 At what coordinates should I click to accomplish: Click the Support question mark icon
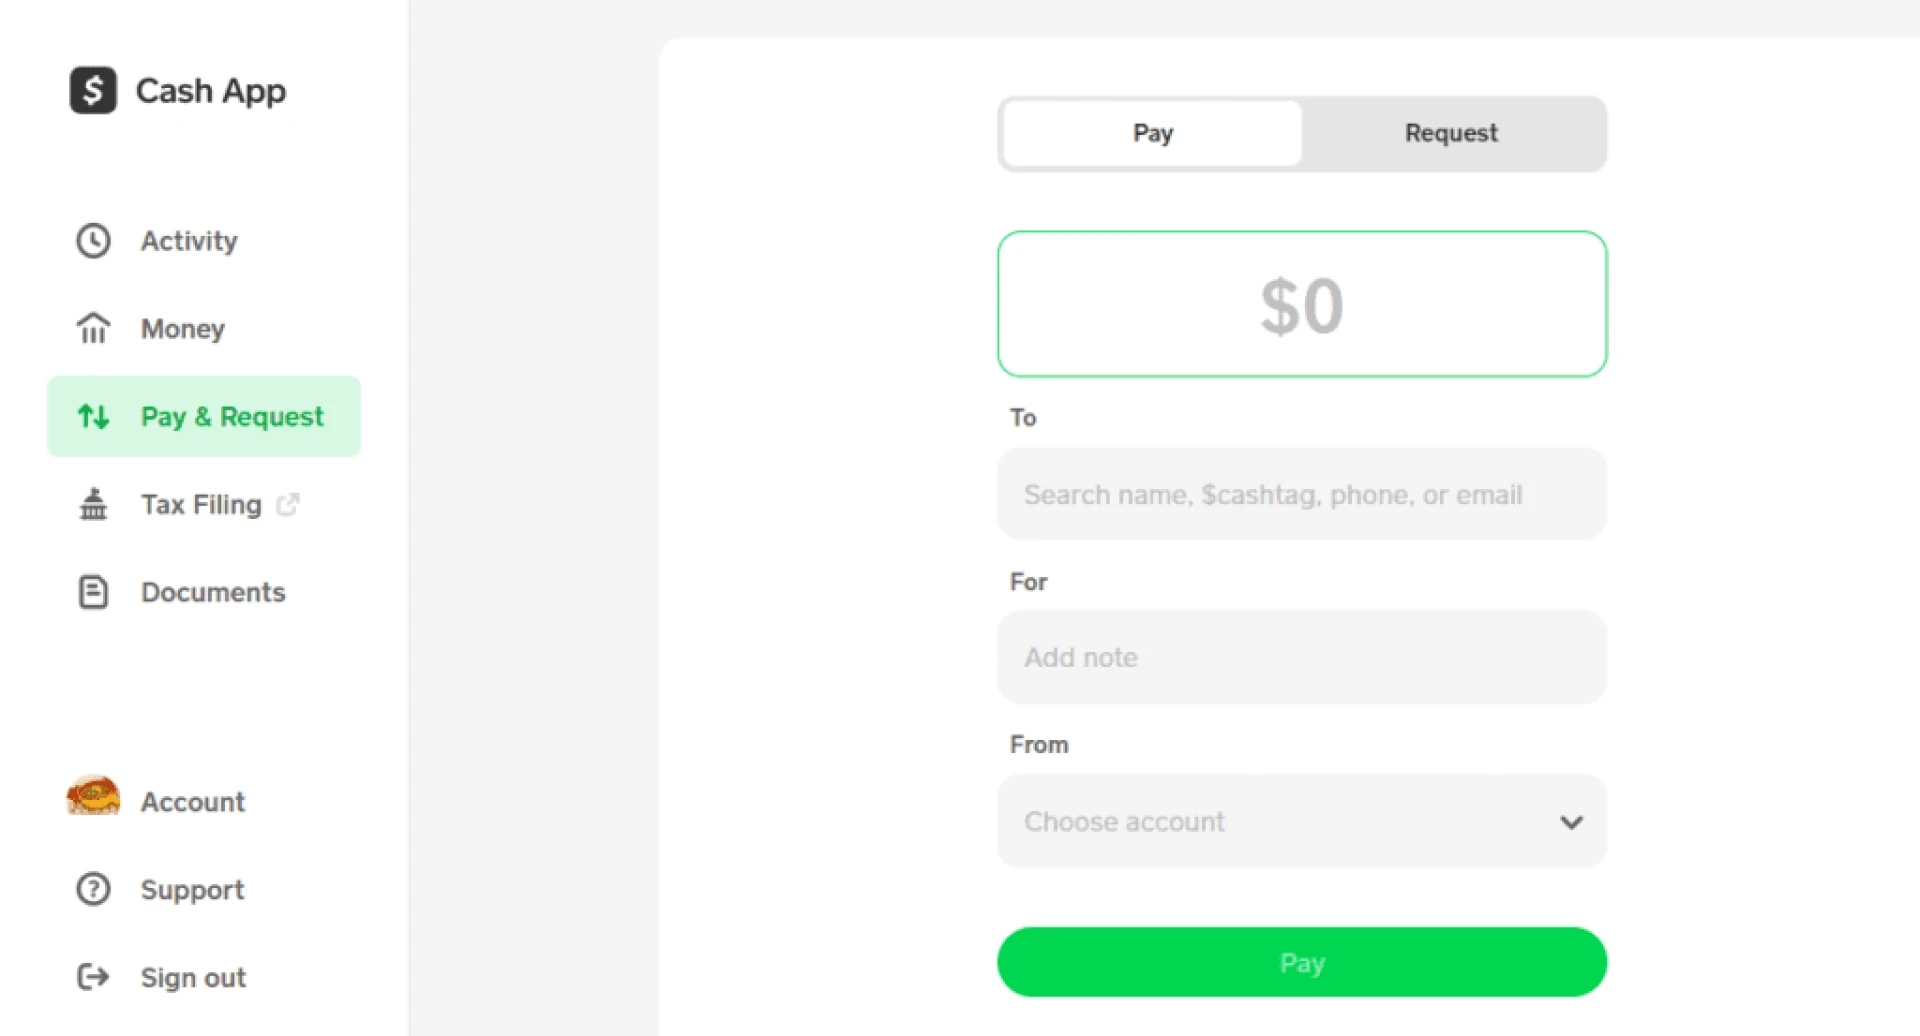[x=93, y=889]
